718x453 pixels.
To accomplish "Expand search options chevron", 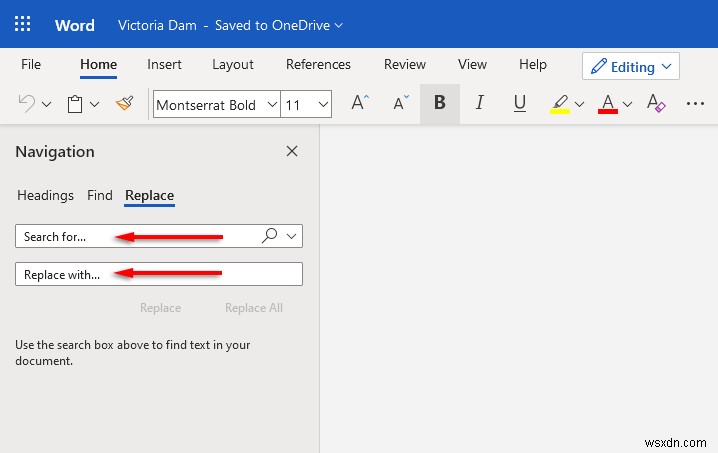I will pyautogui.click(x=291, y=236).
